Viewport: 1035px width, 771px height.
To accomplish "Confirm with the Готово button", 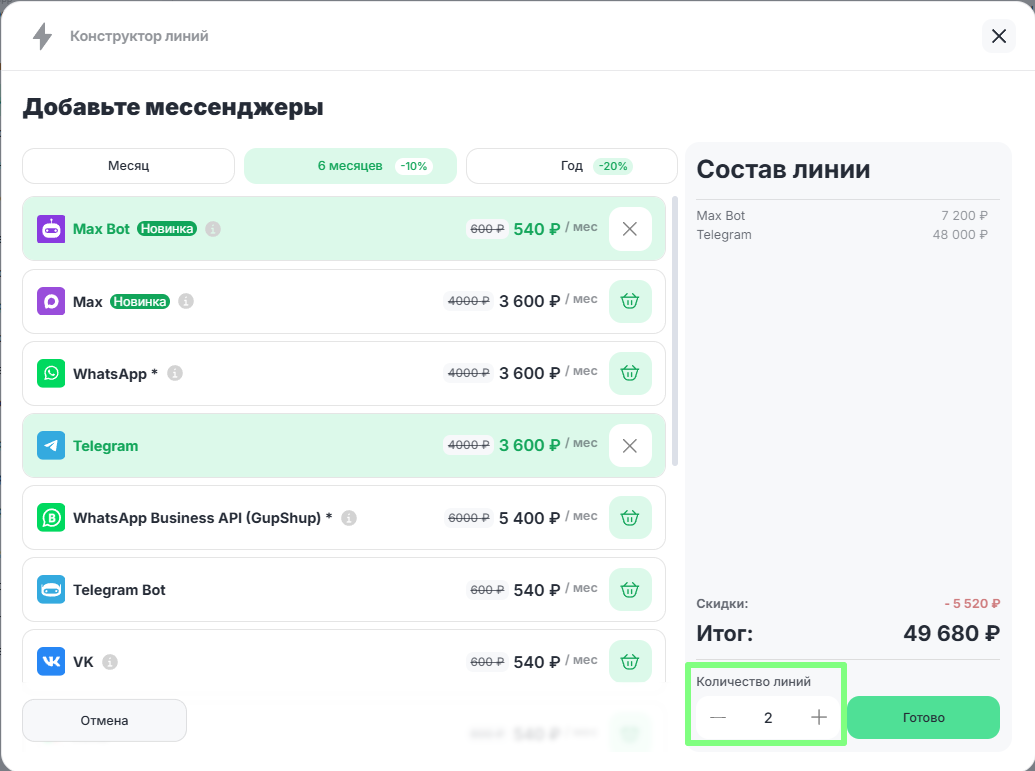I will click(923, 717).
